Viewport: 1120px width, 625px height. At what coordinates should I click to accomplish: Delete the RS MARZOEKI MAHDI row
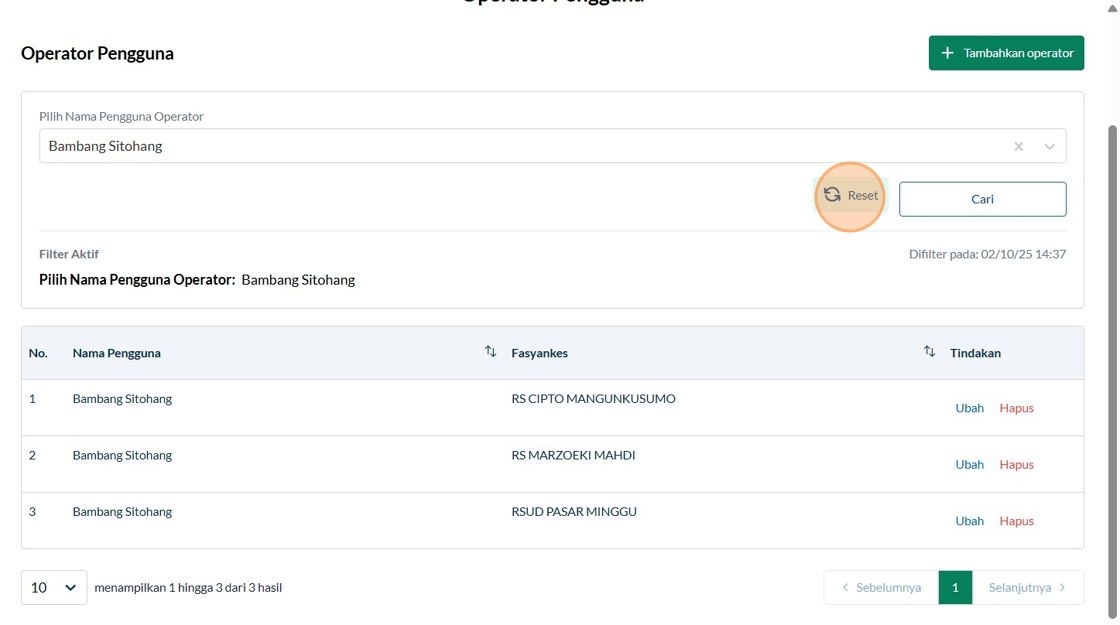tap(1016, 464)
